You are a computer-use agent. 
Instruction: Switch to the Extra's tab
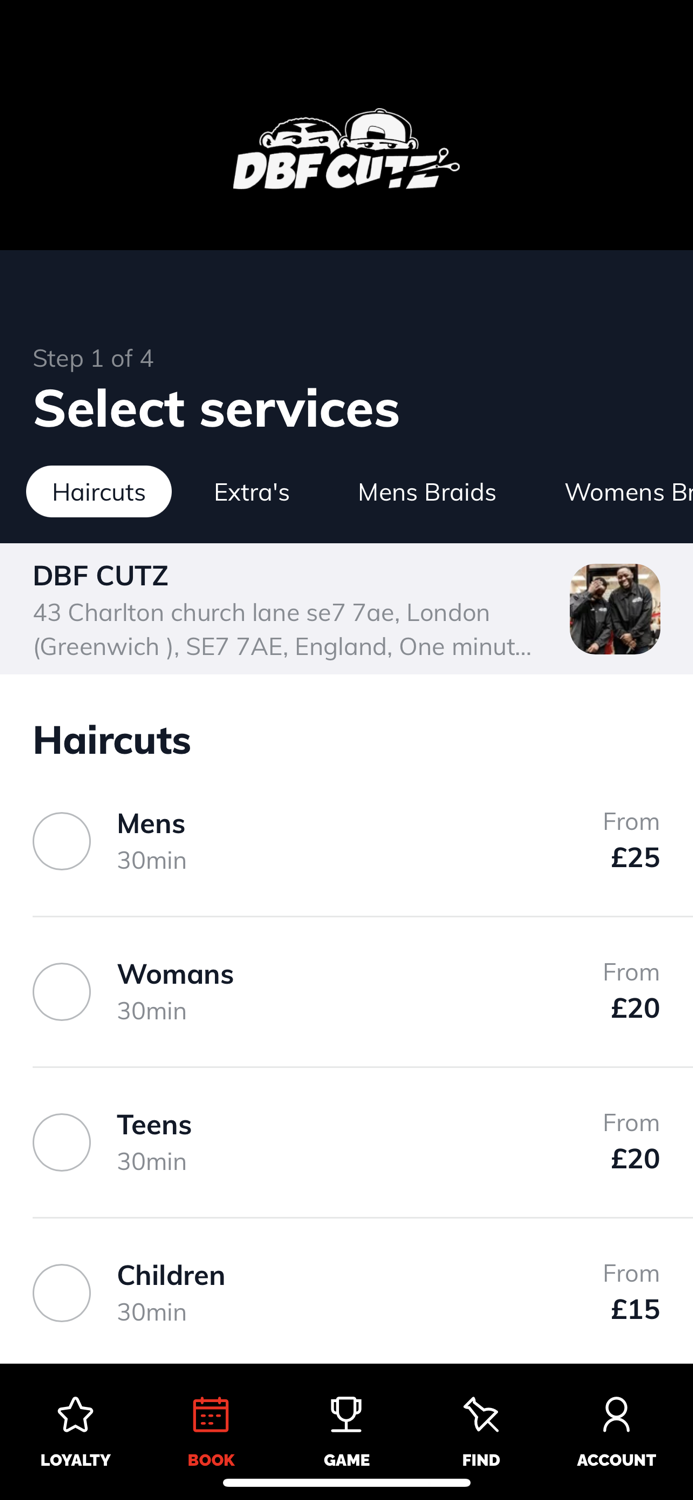coord(251,491)
